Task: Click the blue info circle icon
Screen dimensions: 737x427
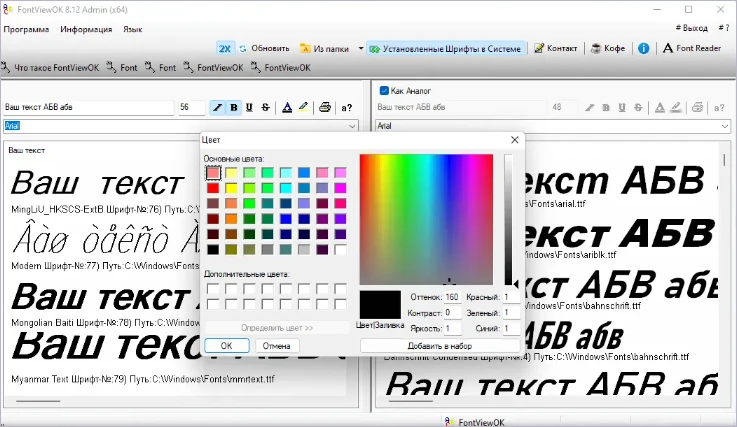Action: (643, 48)
